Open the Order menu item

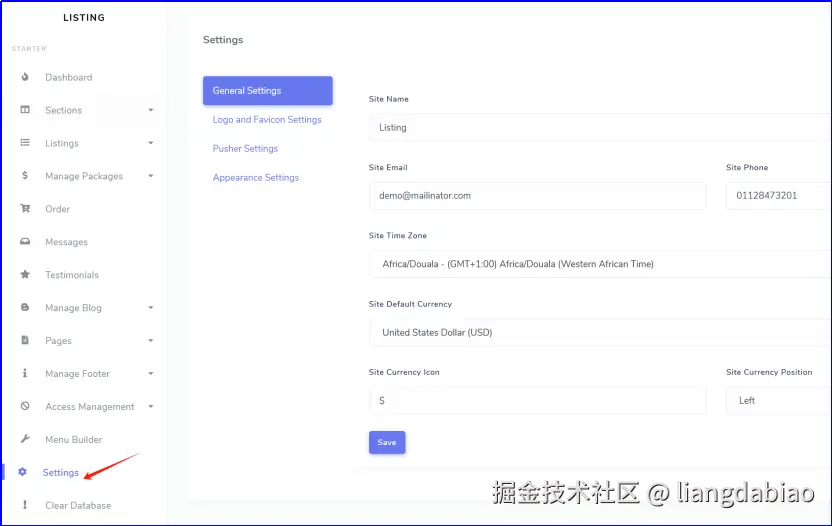57,209
